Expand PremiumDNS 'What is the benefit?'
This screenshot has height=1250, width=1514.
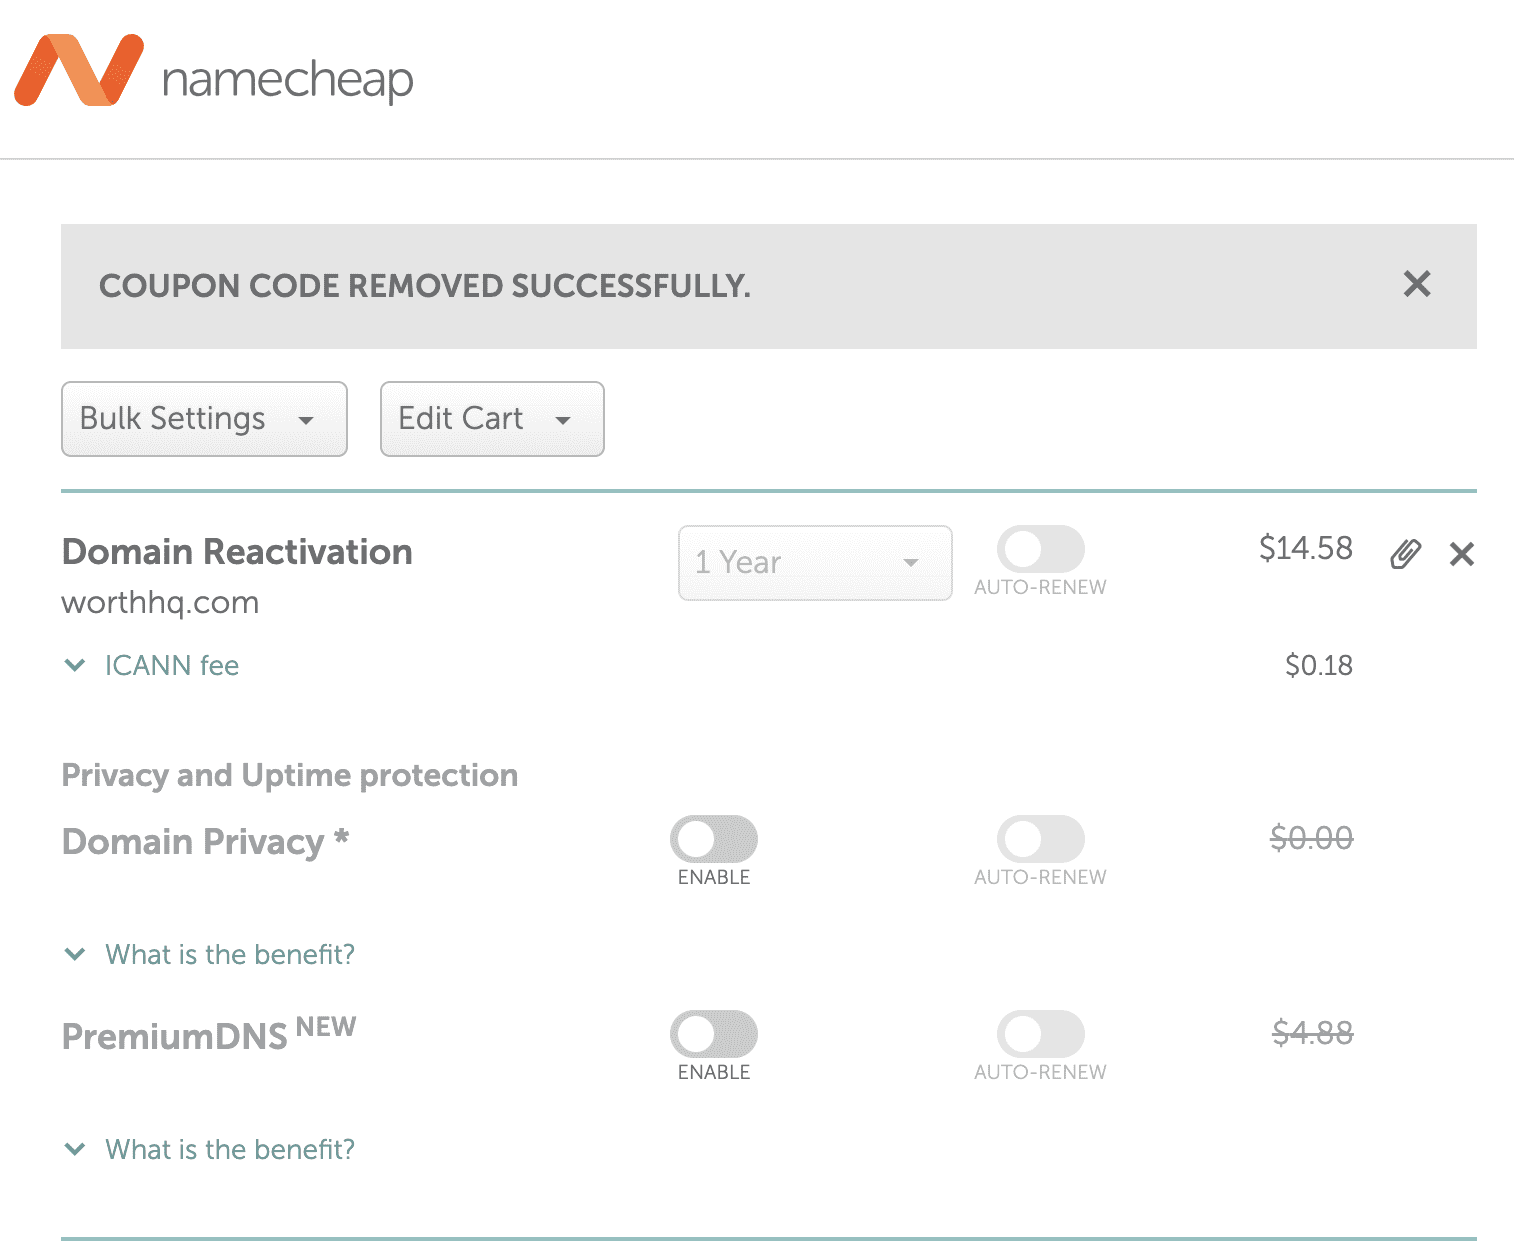click(x=209, y=1150)
